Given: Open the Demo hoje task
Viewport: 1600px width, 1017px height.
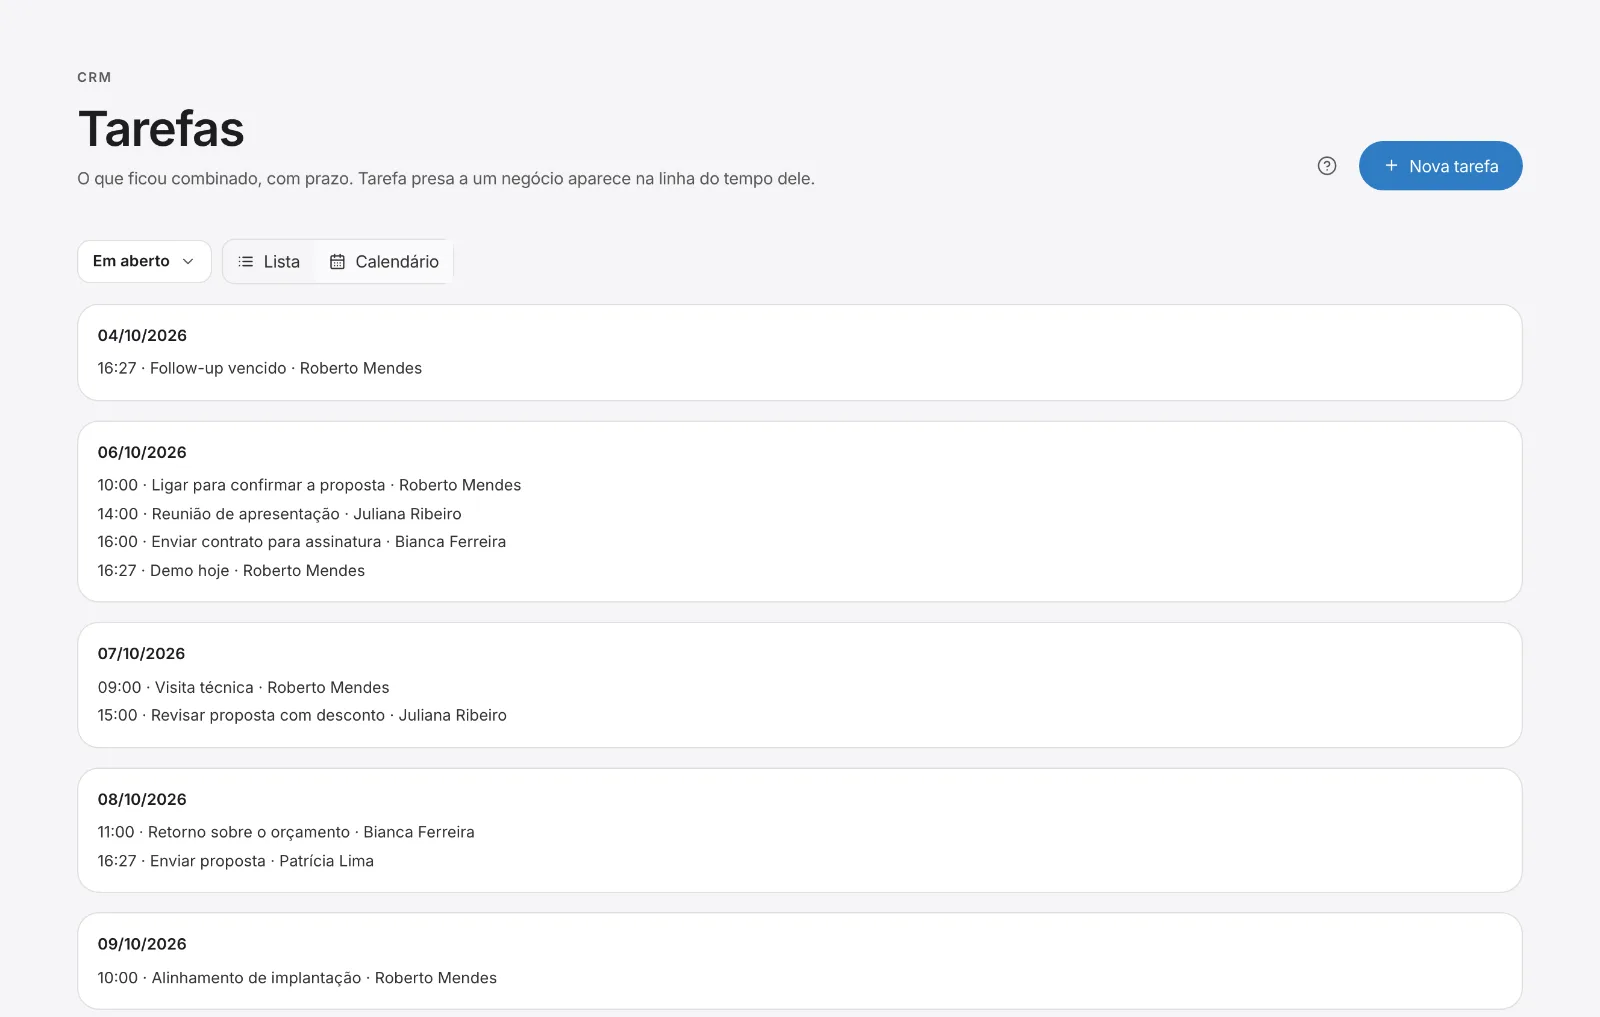Looking at the screenshot, I should pos(231,571).
